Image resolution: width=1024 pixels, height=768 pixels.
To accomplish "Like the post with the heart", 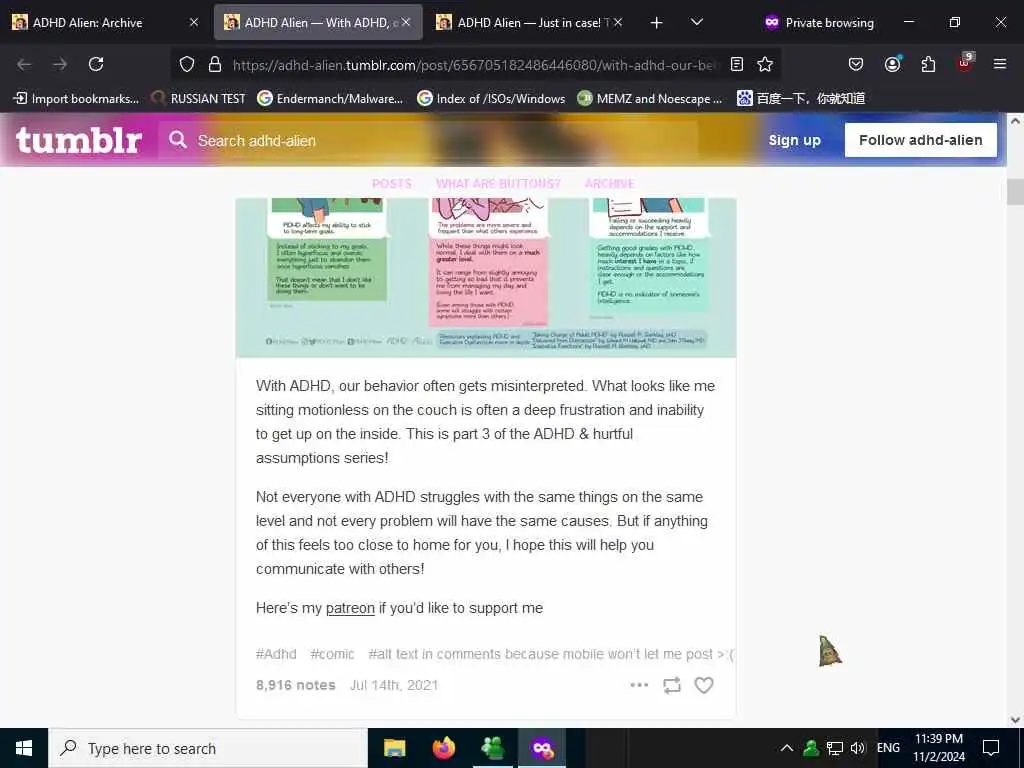I will tap(703, 685).
